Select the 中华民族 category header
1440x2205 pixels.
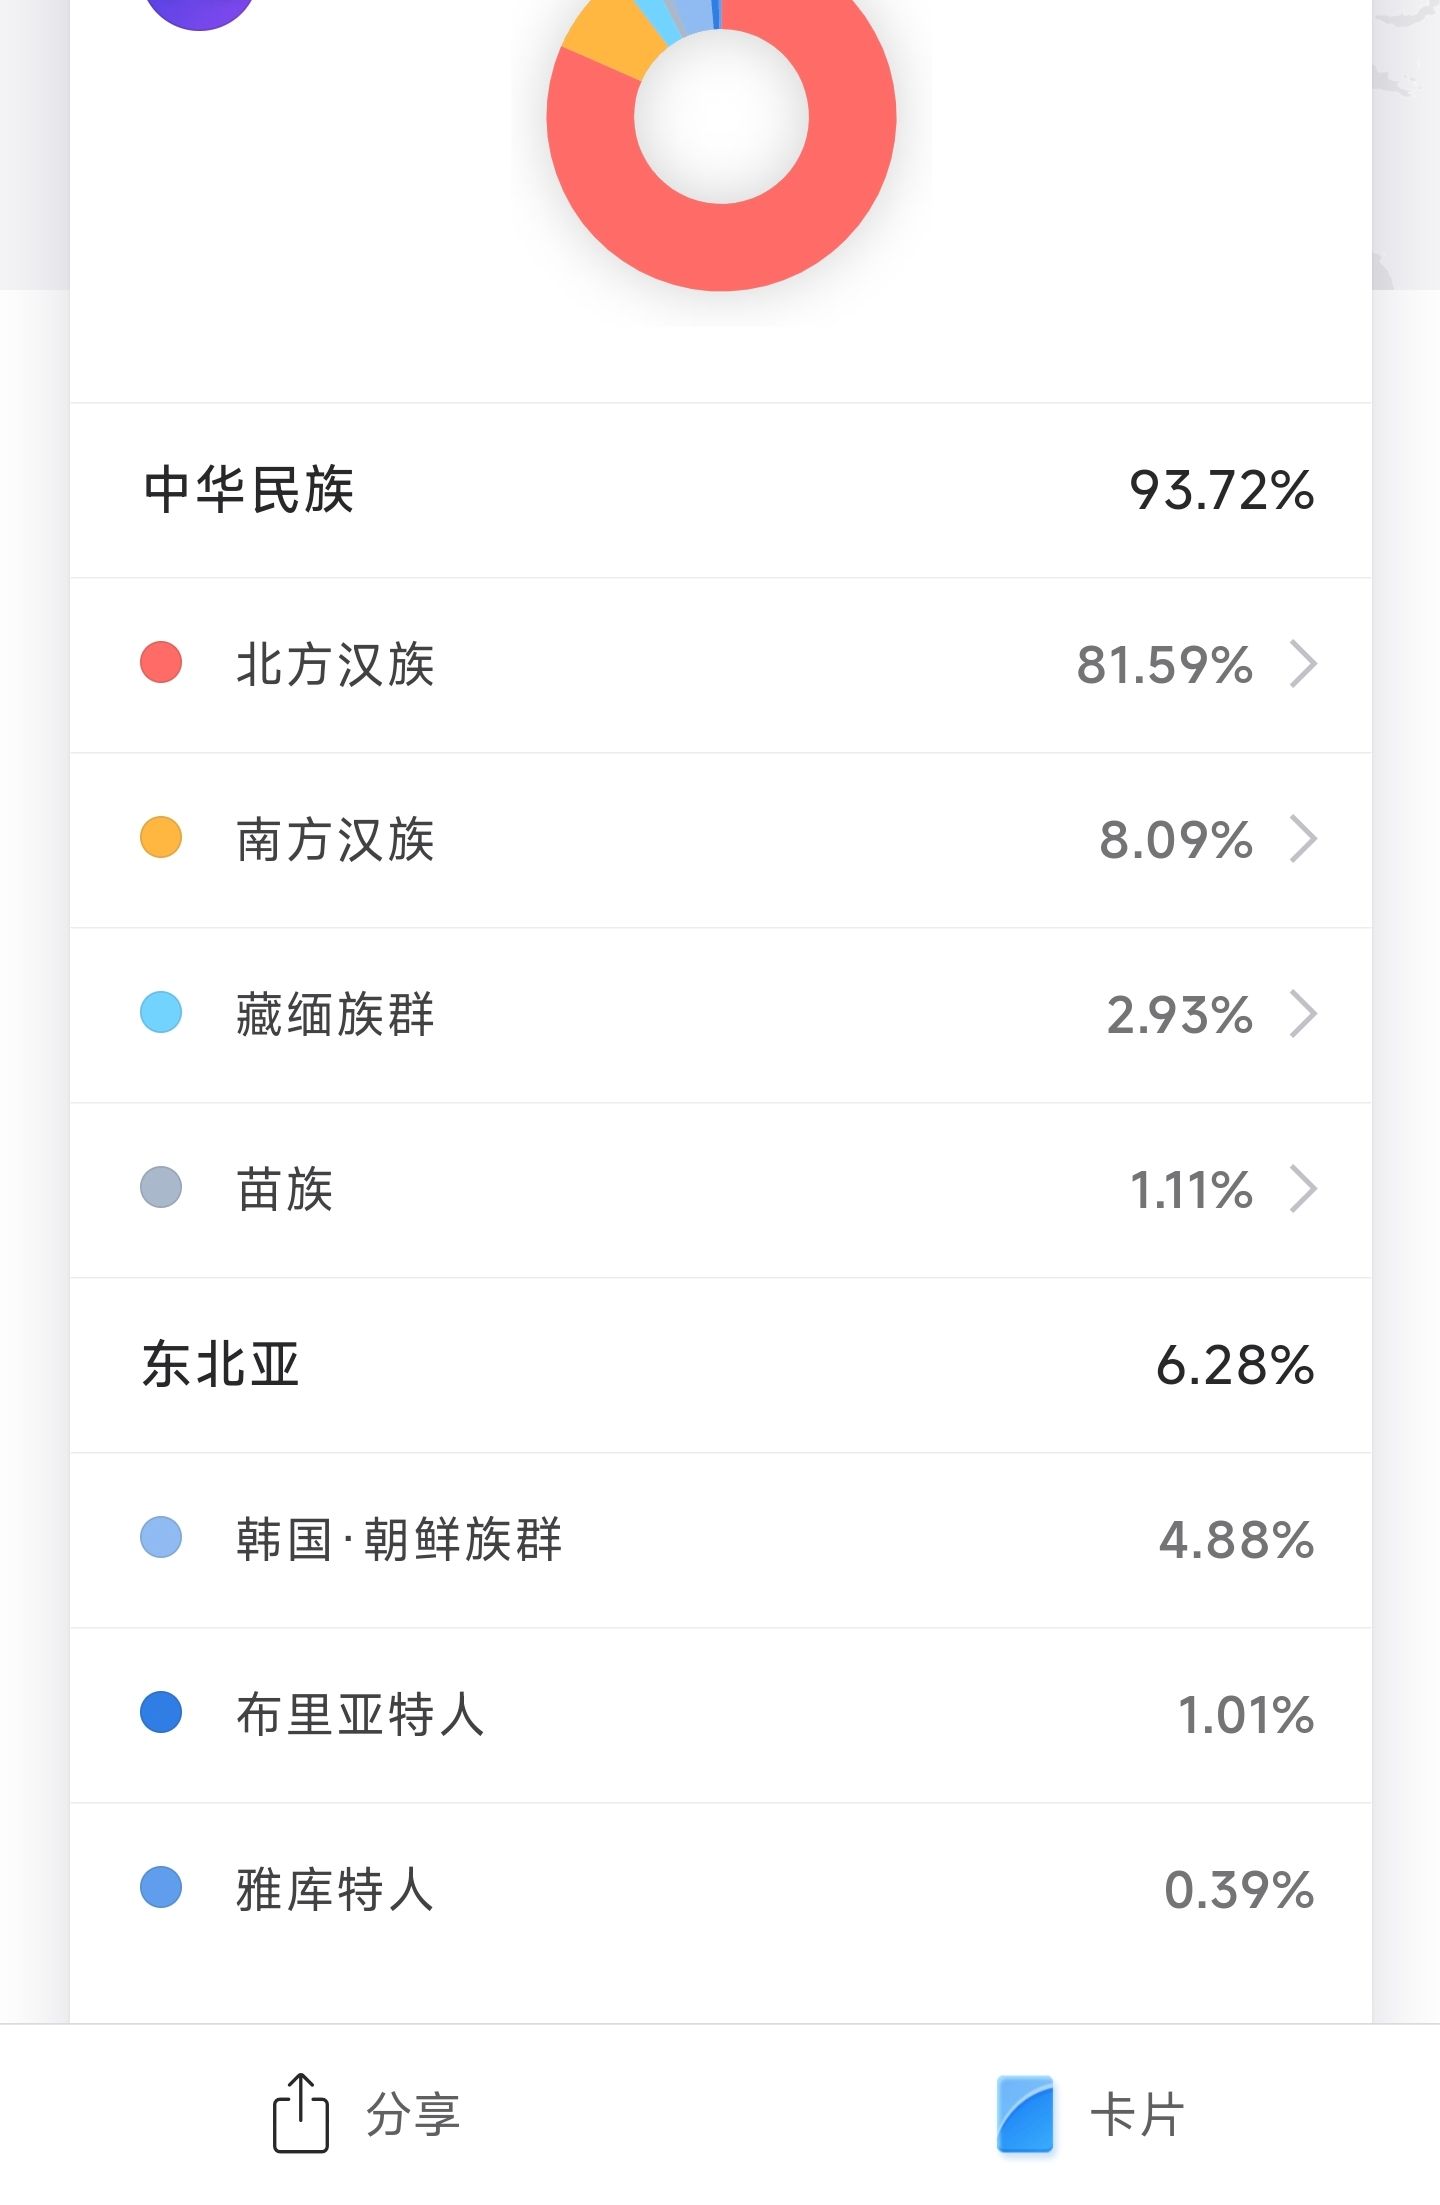click(x=249, y=490)
